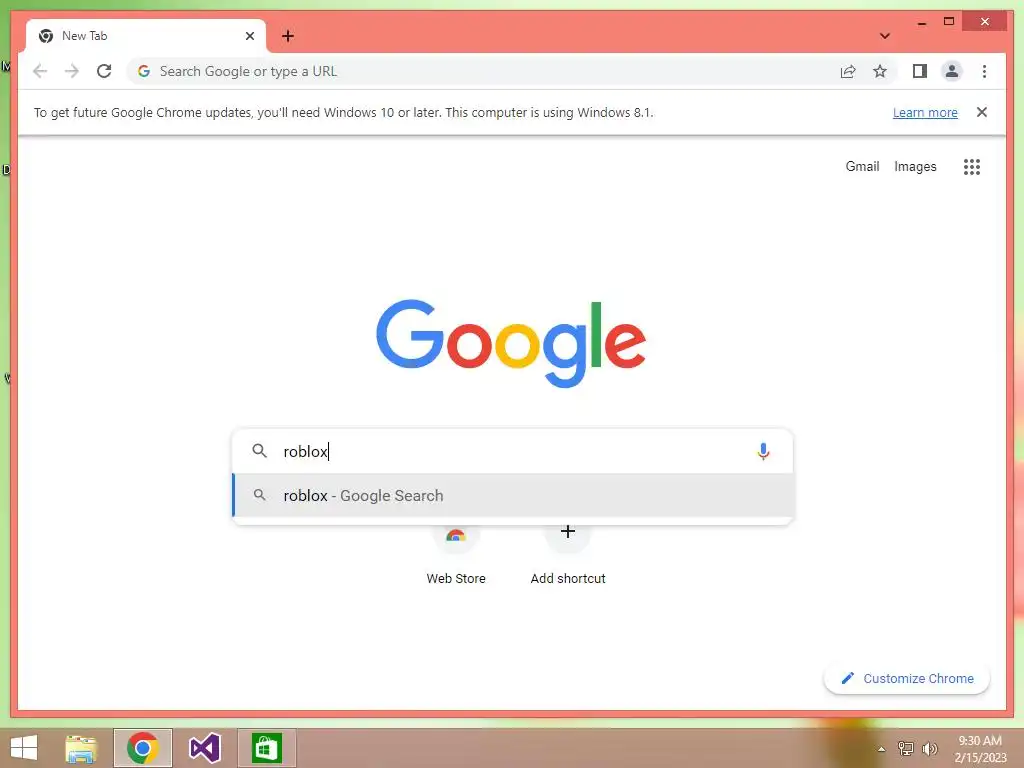
Task: Launch Visual Studio from the taskbar
Action: 204,748
